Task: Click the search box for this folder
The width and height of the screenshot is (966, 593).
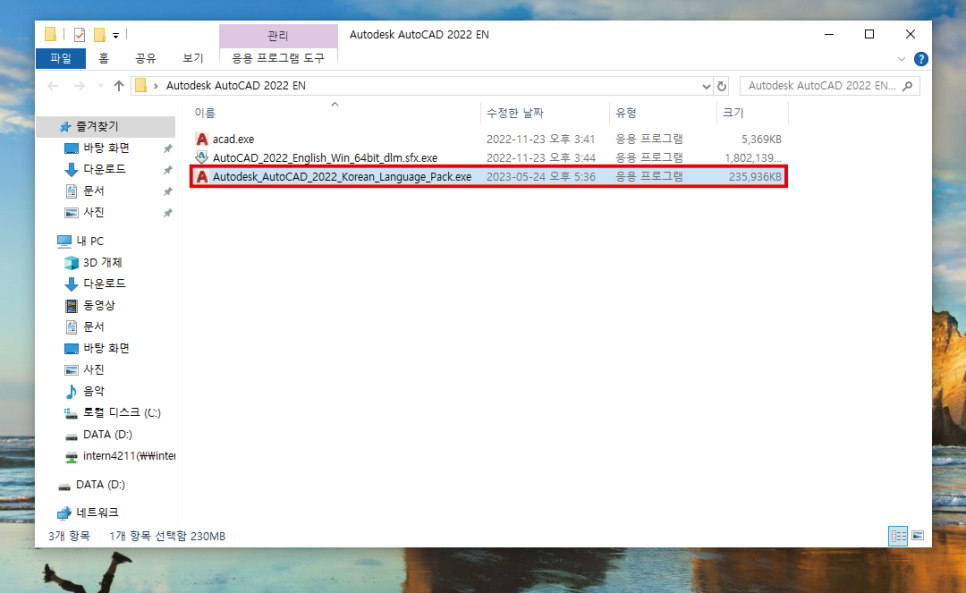Action: click(830, 86)
